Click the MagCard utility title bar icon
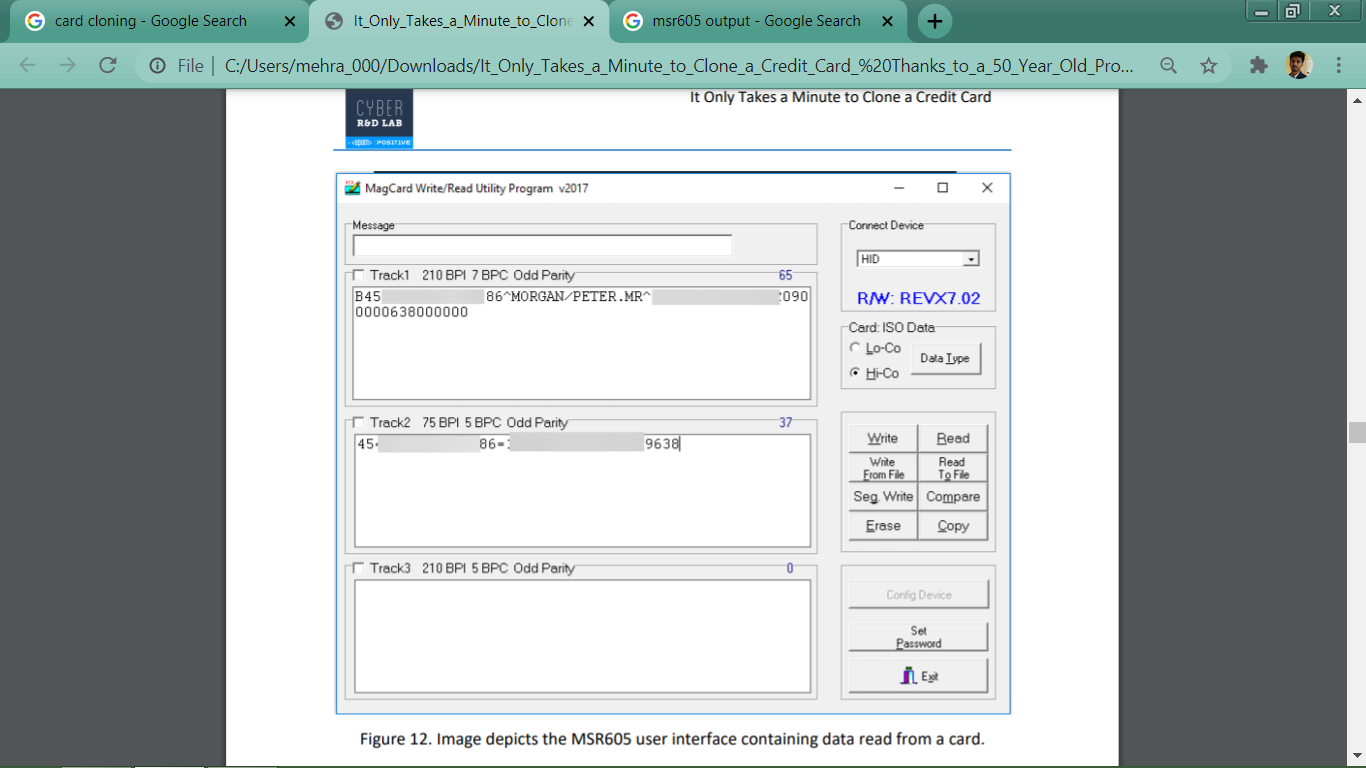 pyautogui.click(x=352, y=188)
